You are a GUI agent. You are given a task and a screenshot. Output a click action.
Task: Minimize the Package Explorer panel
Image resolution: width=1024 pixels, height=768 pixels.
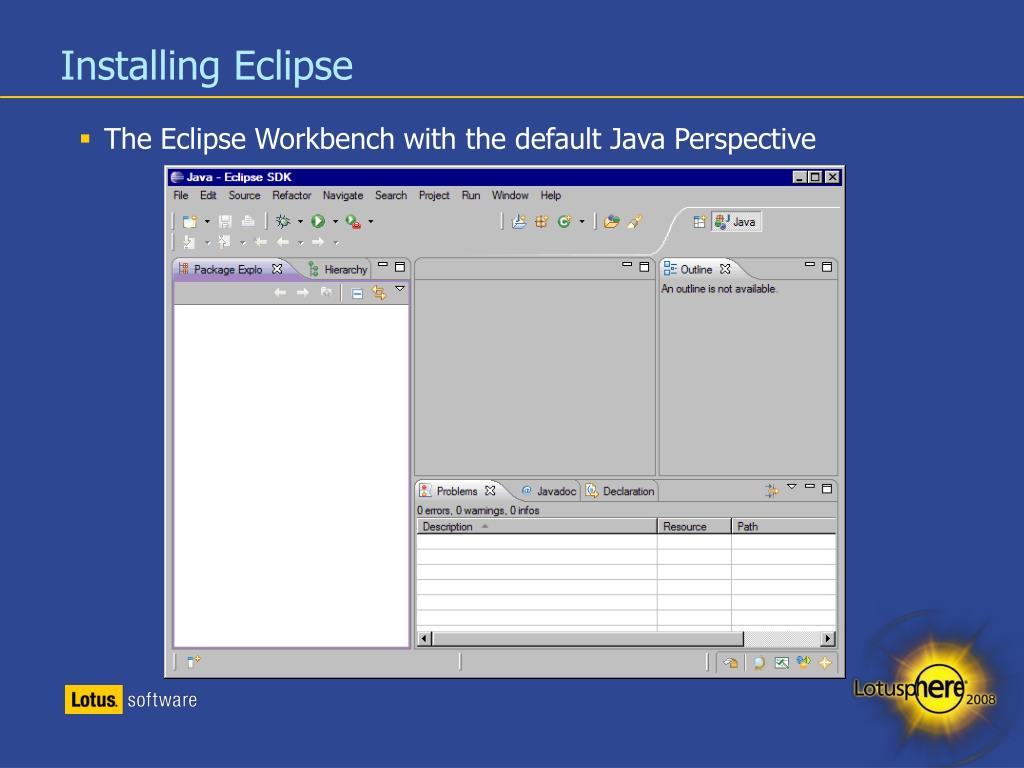383,265
